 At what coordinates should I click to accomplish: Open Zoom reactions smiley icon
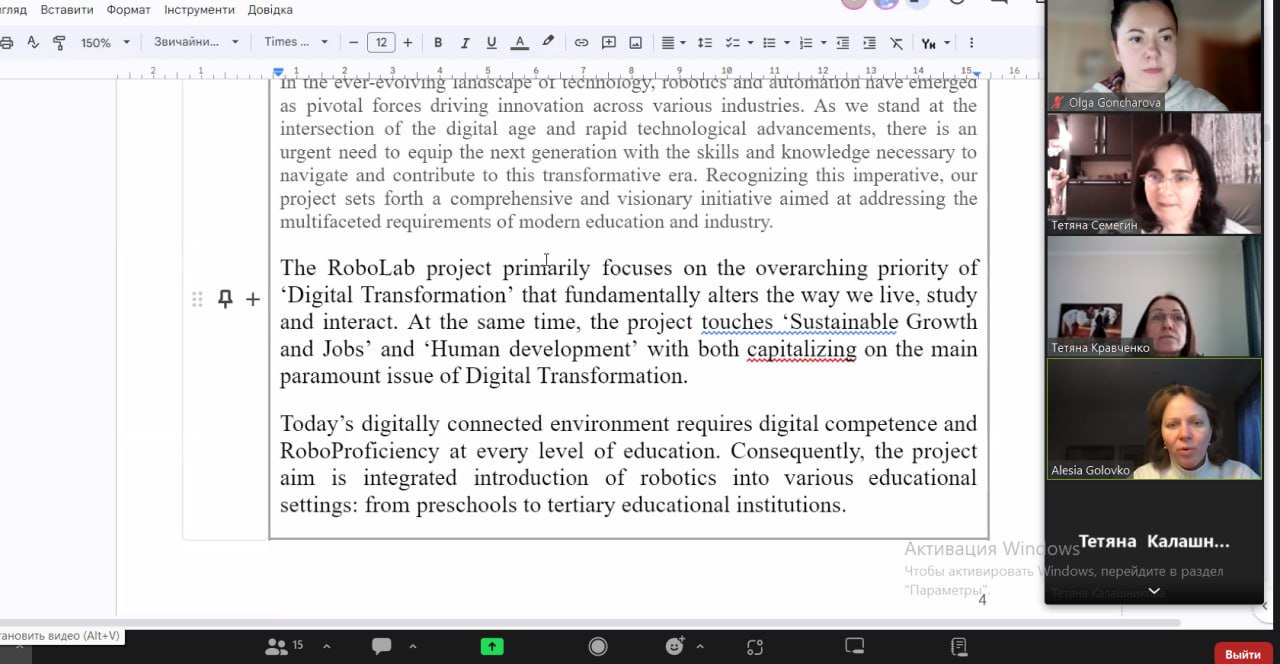(x=675, y=646)
